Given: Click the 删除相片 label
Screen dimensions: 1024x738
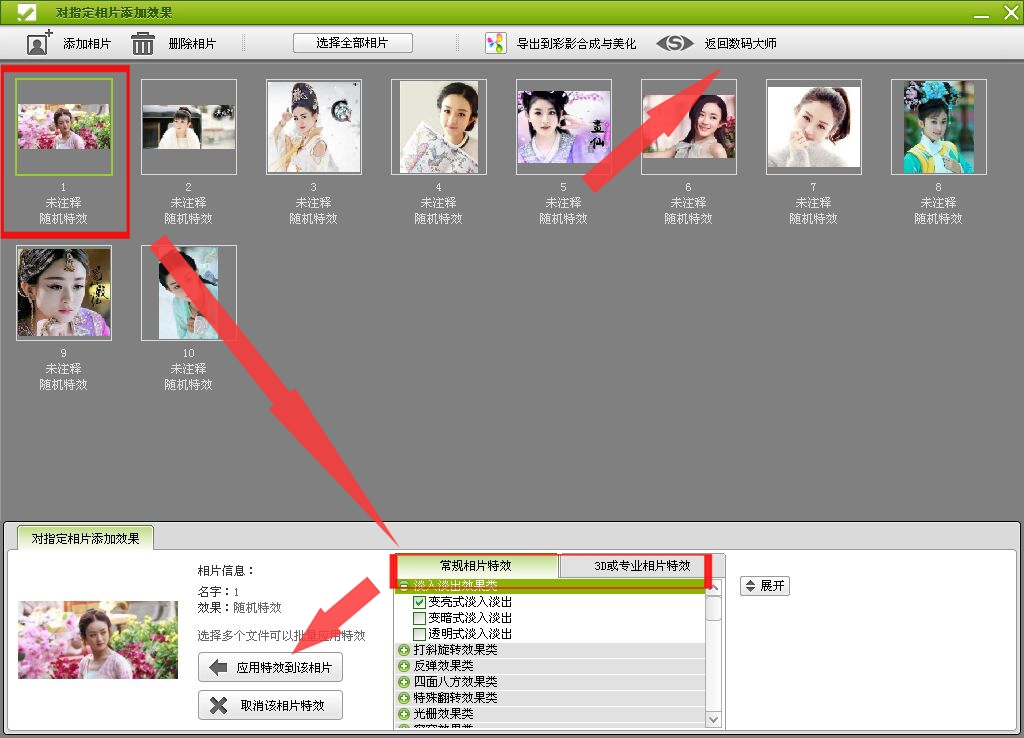Looking at the screenshot, I should tap(192, 44).
